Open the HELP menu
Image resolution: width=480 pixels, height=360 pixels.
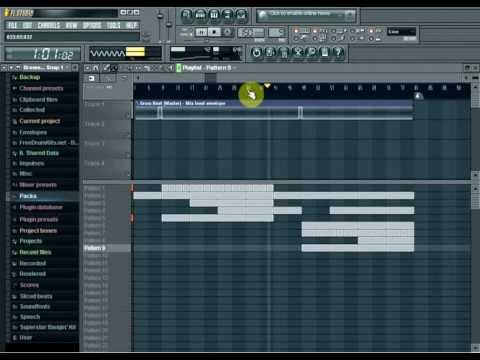[x=131, y=25]
